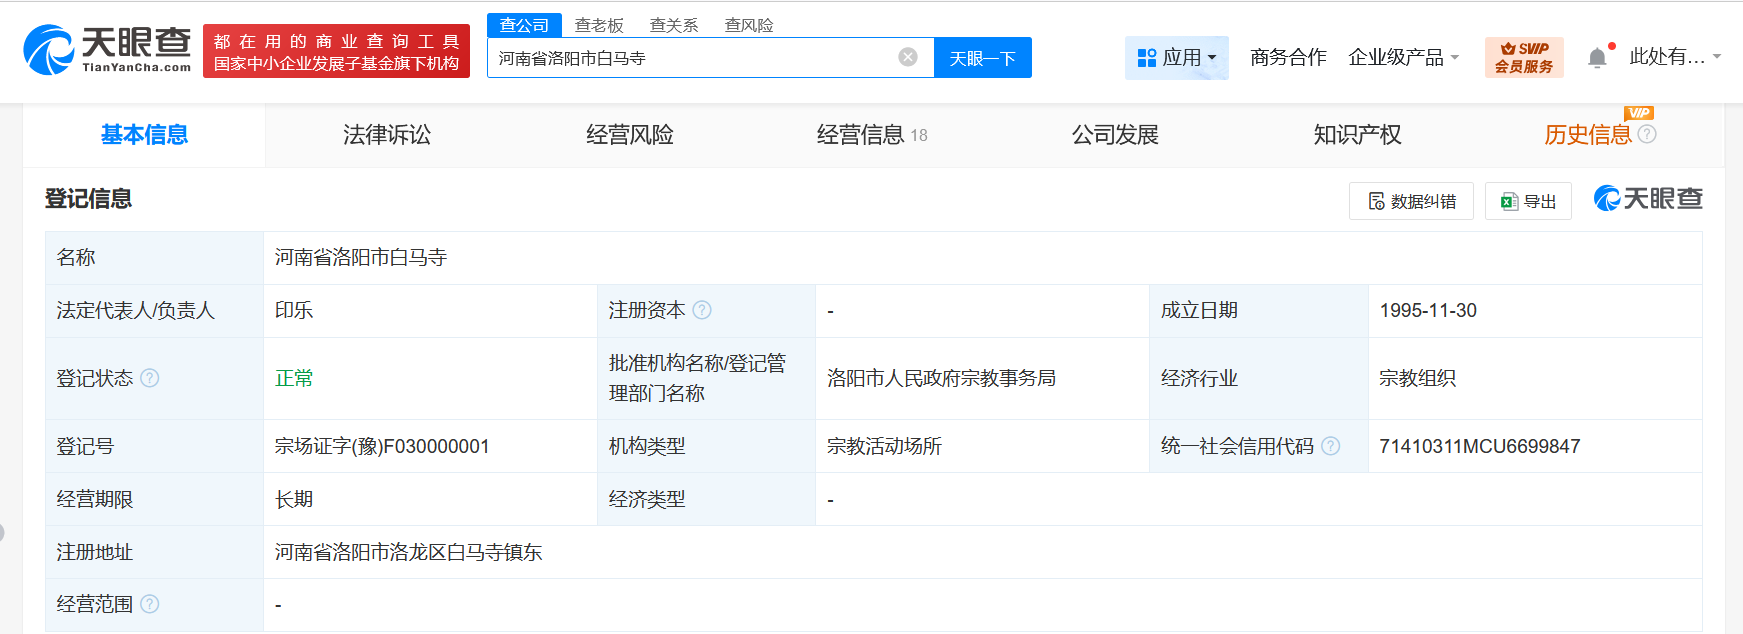Click the establishment date 1995-11-30

tap(1428, 310)
